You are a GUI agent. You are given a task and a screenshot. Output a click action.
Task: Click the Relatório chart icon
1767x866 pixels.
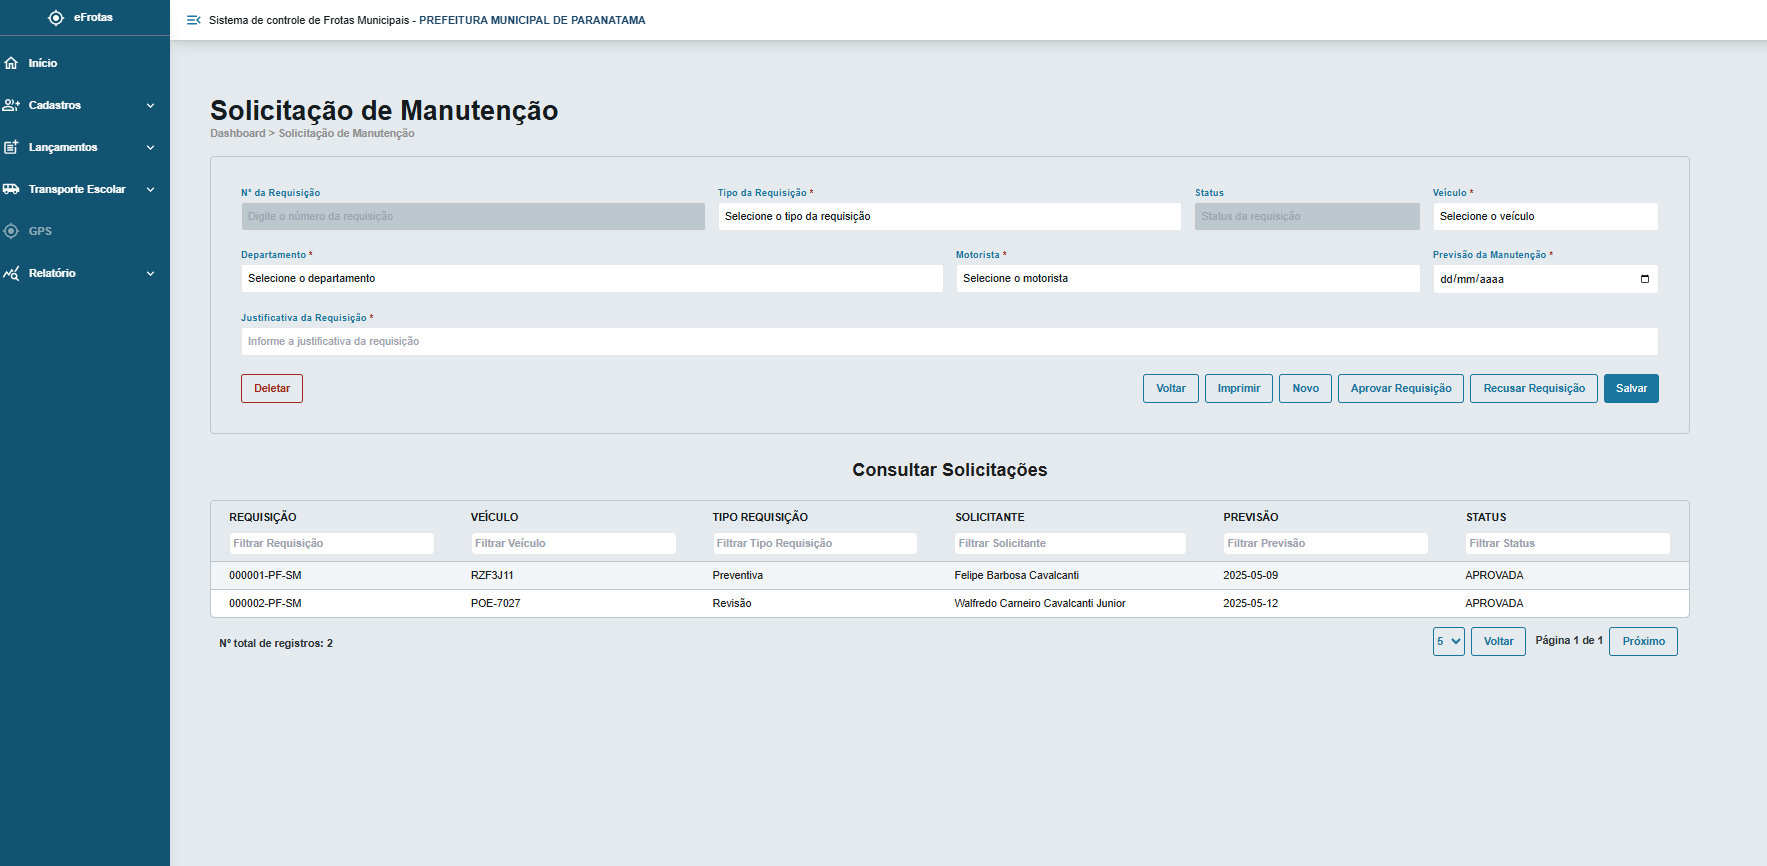[12, 273]
